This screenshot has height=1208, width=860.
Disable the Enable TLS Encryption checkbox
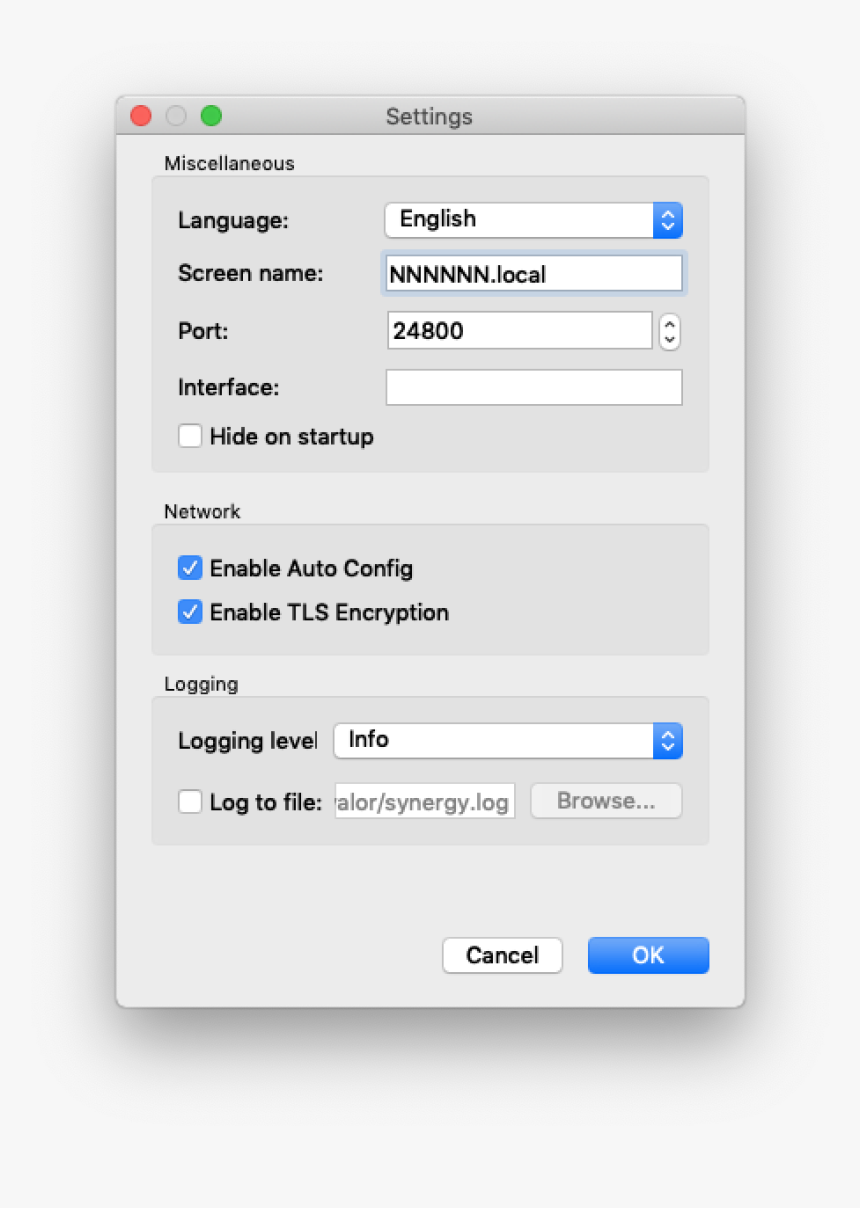190,613
